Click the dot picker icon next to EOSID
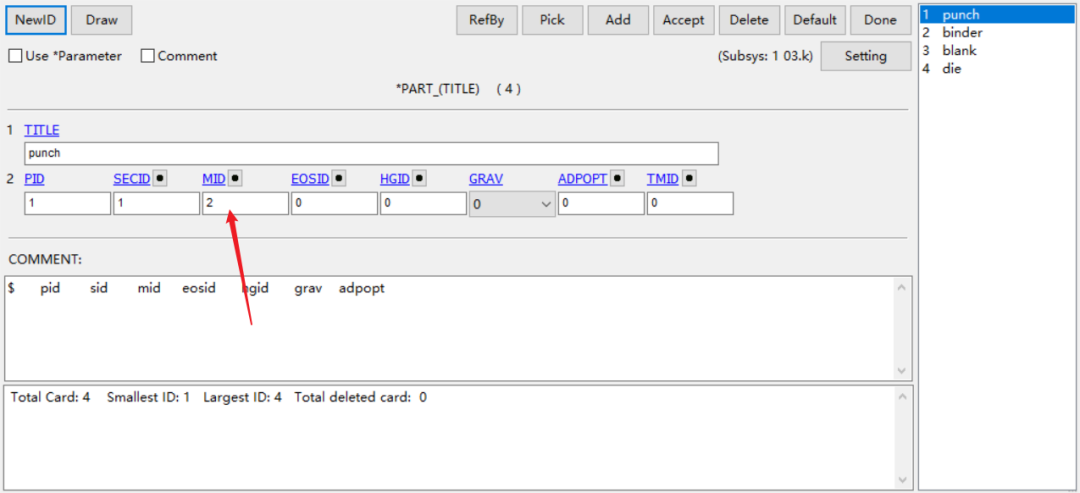 pyautogui.click(x=338, y=178)
